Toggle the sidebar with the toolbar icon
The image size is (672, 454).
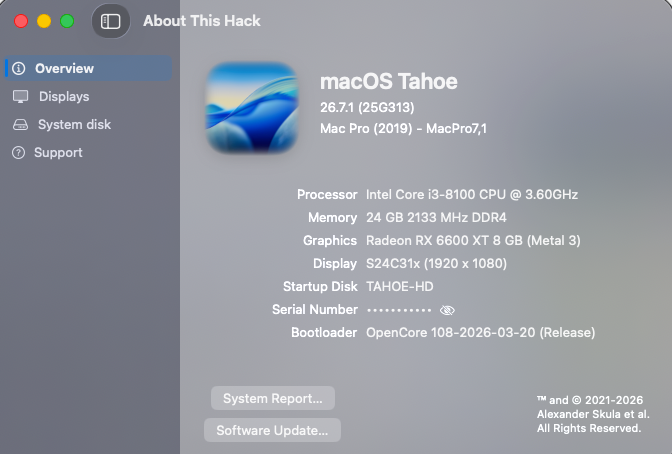[x=111, y=21]
